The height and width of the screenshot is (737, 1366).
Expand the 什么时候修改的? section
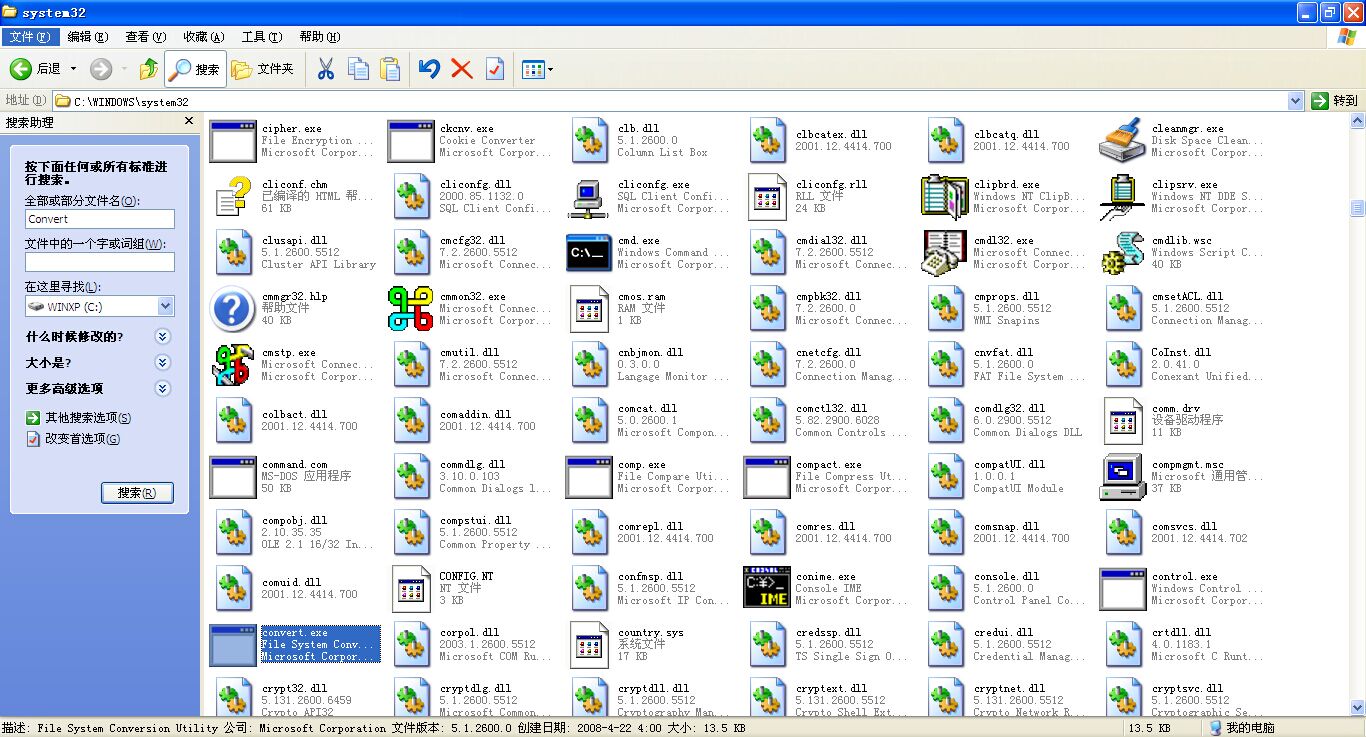[163, 337]
